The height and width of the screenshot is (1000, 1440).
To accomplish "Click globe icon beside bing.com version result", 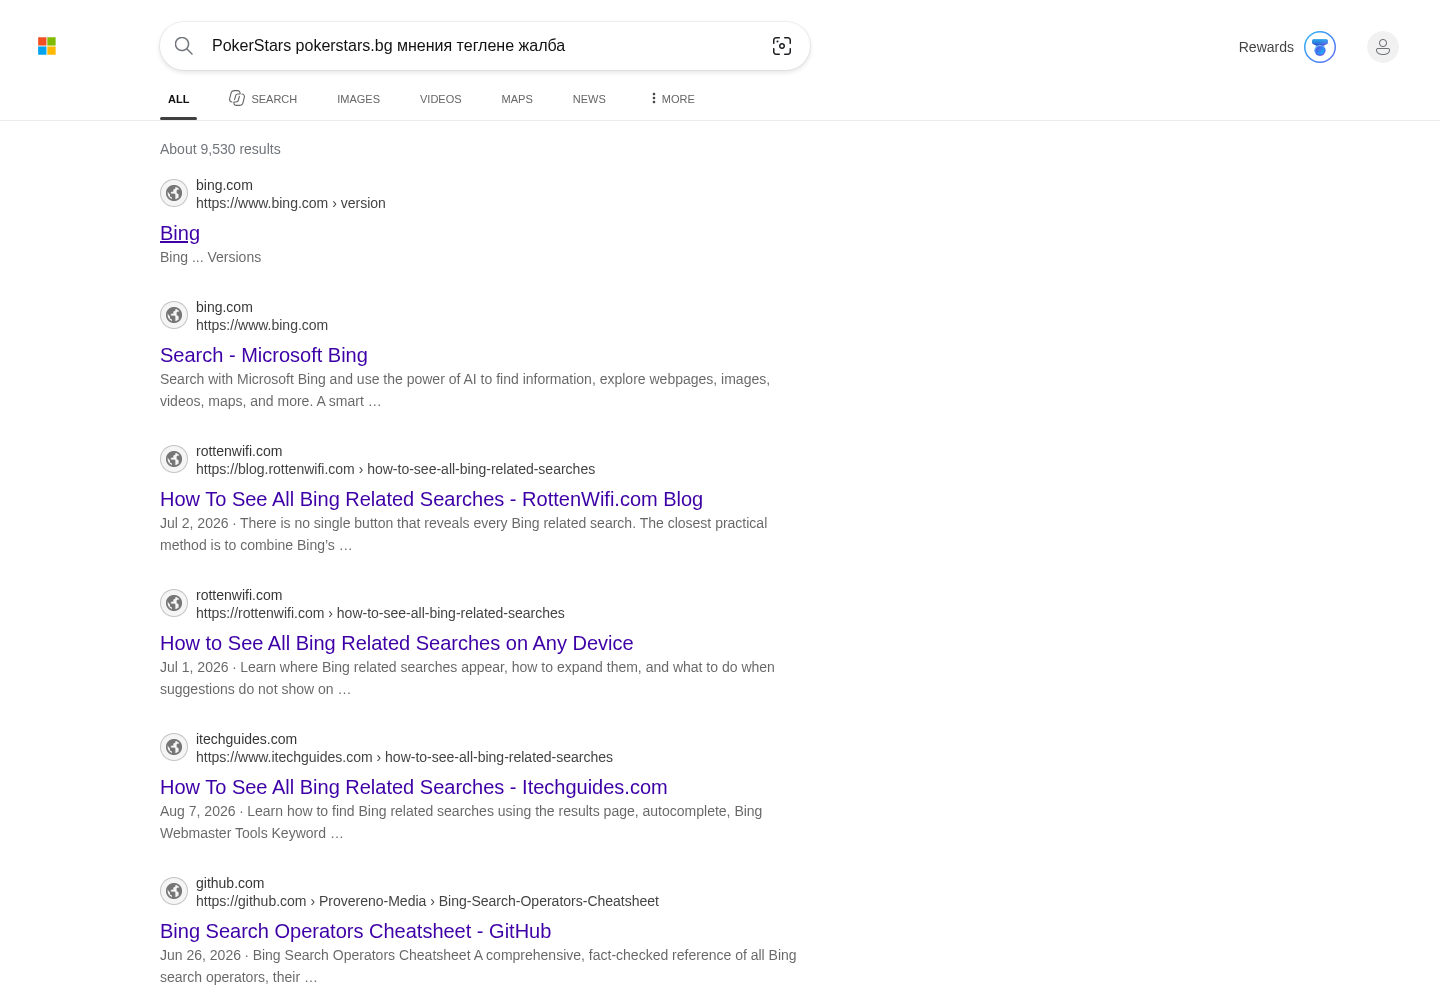I will coord(174,193).
